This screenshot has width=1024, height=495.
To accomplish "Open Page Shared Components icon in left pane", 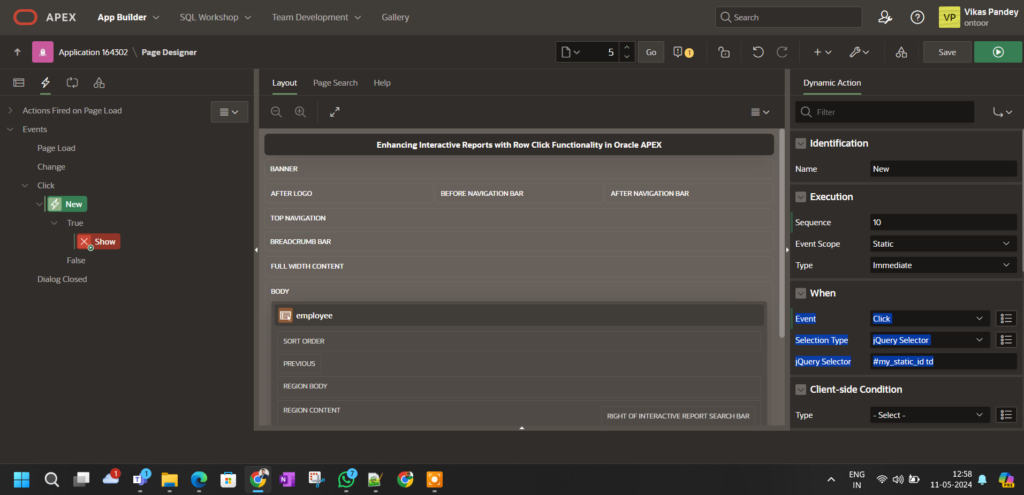I will pyautogui.click(x=99, y=83).
